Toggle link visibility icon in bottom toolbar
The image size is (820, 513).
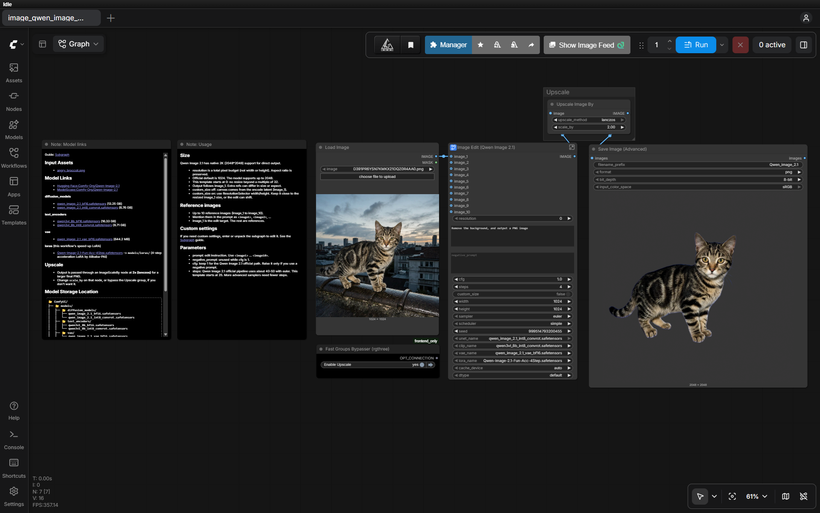pos(804,496)
